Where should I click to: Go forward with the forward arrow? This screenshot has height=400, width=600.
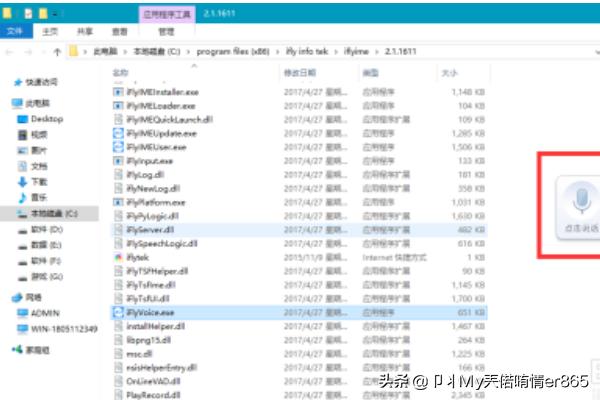coord(28,52)
